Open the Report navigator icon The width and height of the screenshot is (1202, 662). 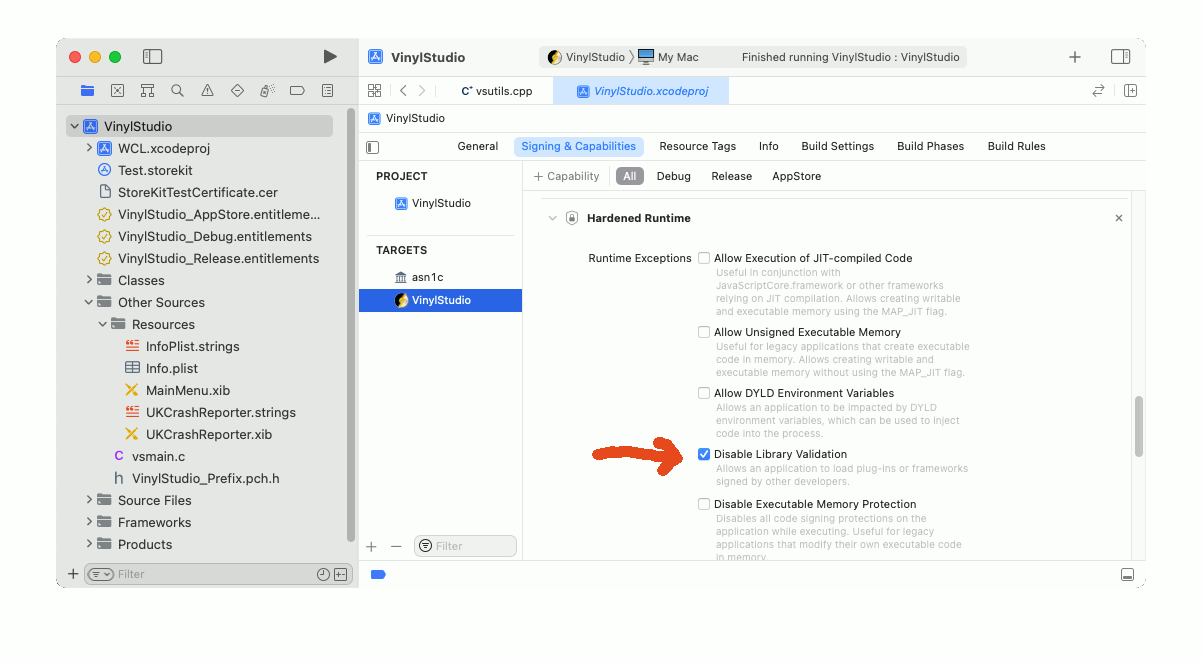click(327, 90)
